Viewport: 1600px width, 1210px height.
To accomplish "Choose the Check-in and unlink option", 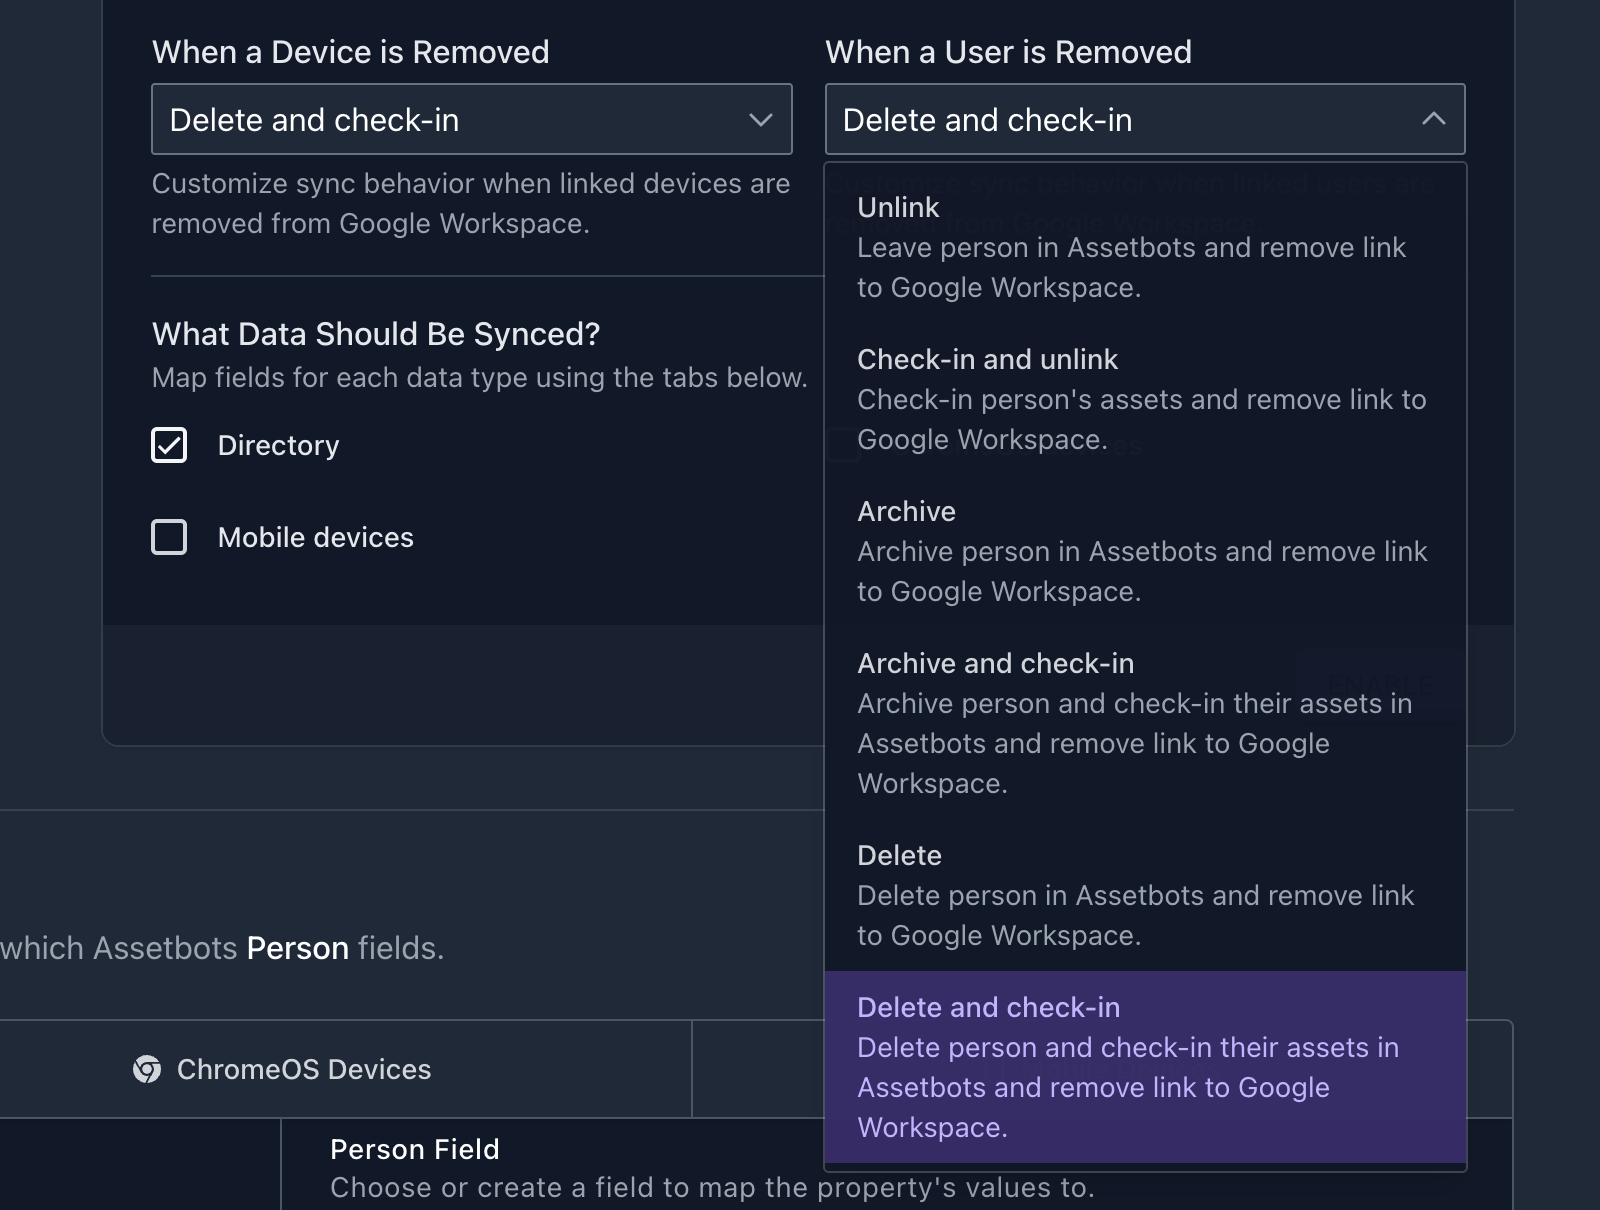I will 1145,399.
